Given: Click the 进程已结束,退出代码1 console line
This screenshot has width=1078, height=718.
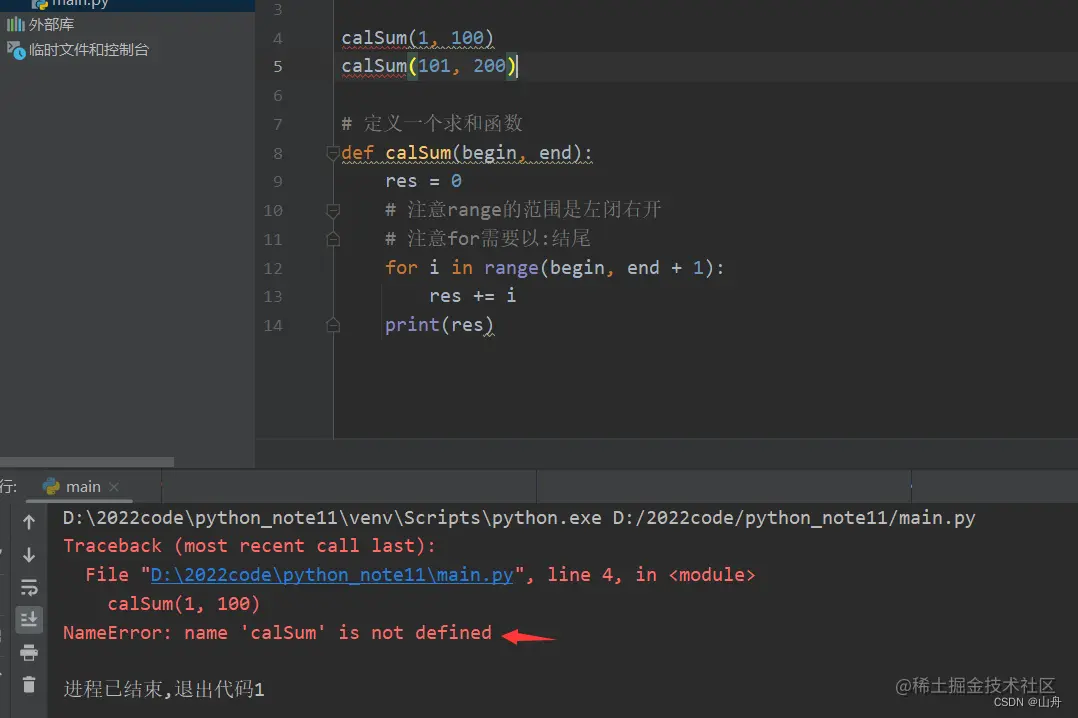Looking at the screenshot, I should (x=164, y=689).
